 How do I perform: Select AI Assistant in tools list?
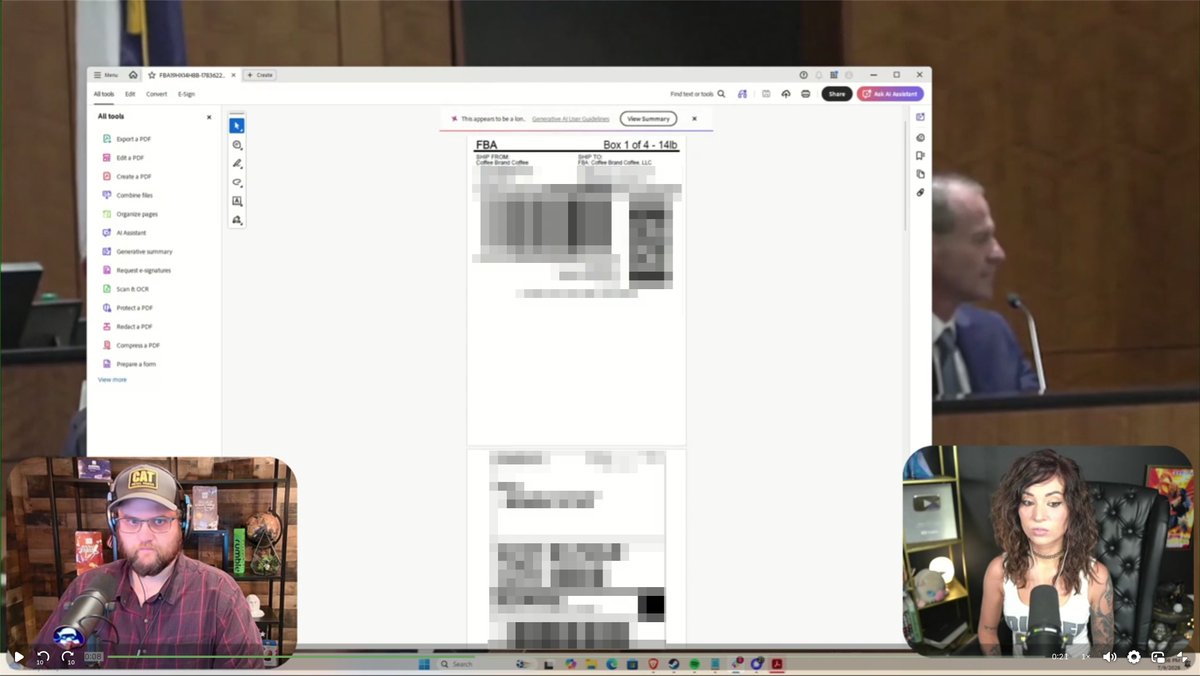point(124,233)
